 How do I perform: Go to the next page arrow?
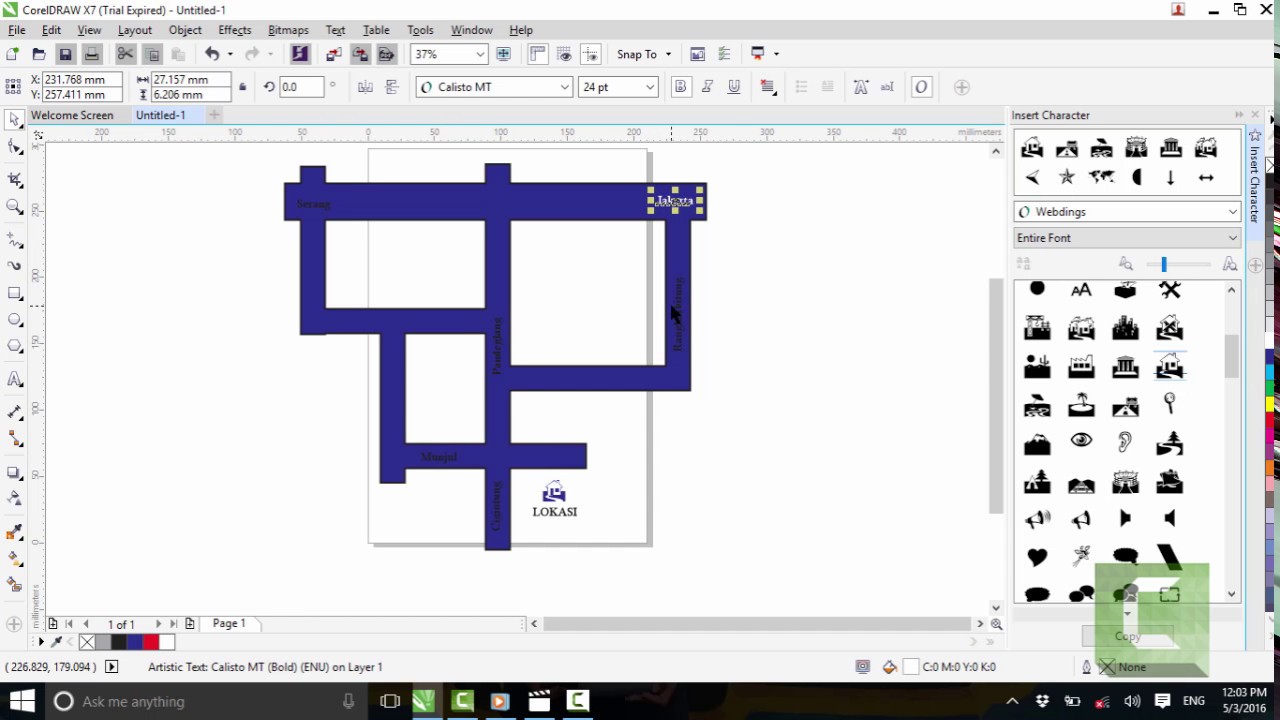(158, 624)
